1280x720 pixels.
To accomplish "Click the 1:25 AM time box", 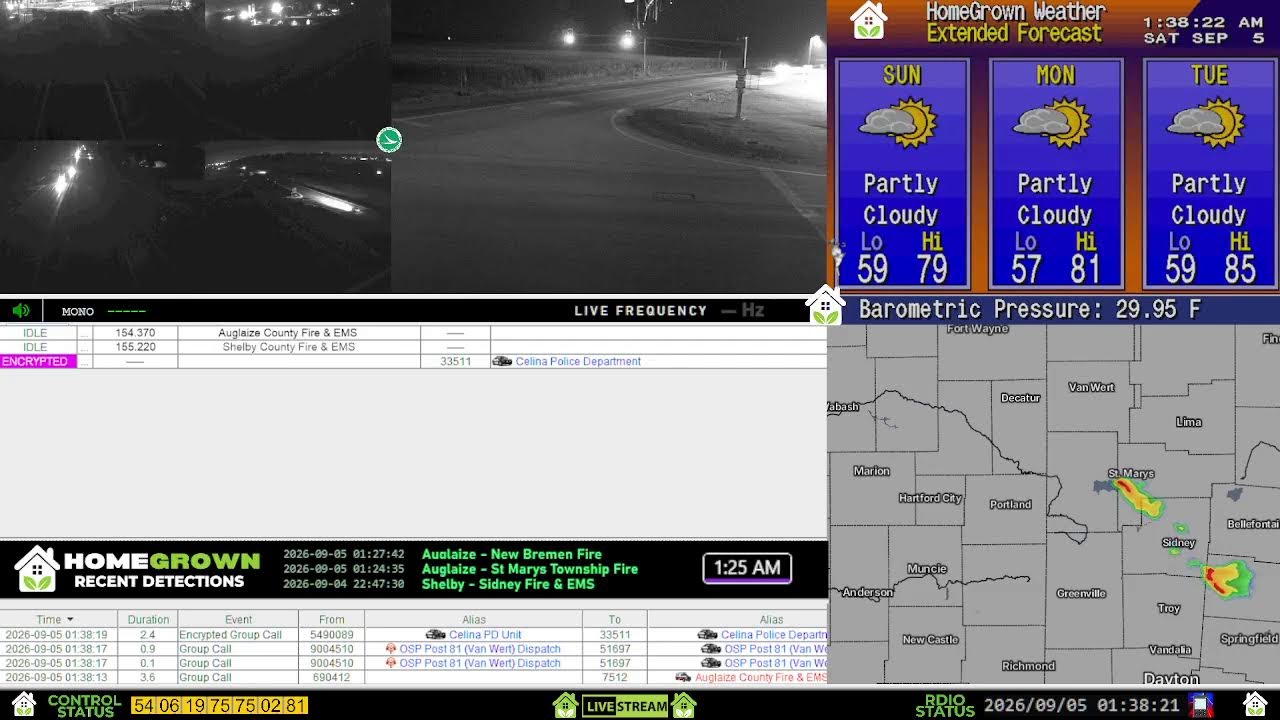I will tap(747, 568).
